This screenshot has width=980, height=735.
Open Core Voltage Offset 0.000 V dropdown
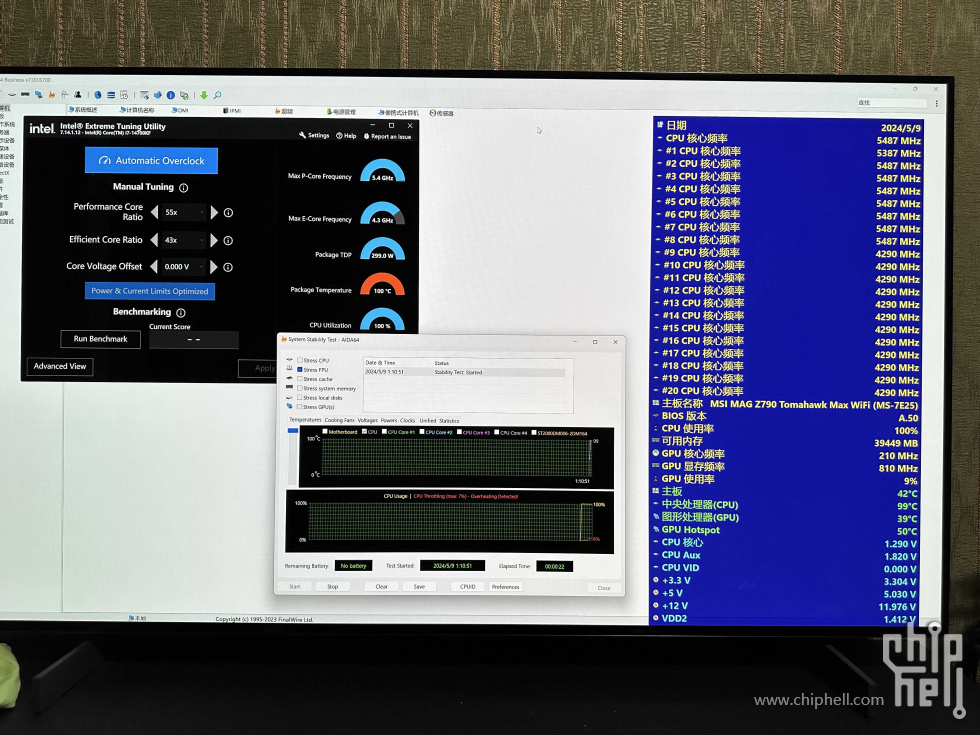point(184,267)
